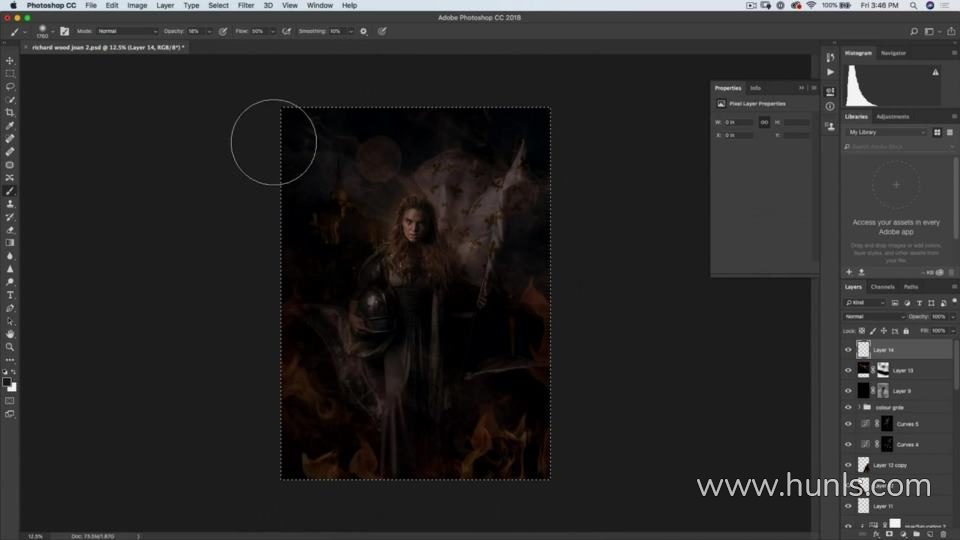Viewport: 960px width, 540px height.
Task: Select the Clone Stamp tool
Action: pos(10,204)
